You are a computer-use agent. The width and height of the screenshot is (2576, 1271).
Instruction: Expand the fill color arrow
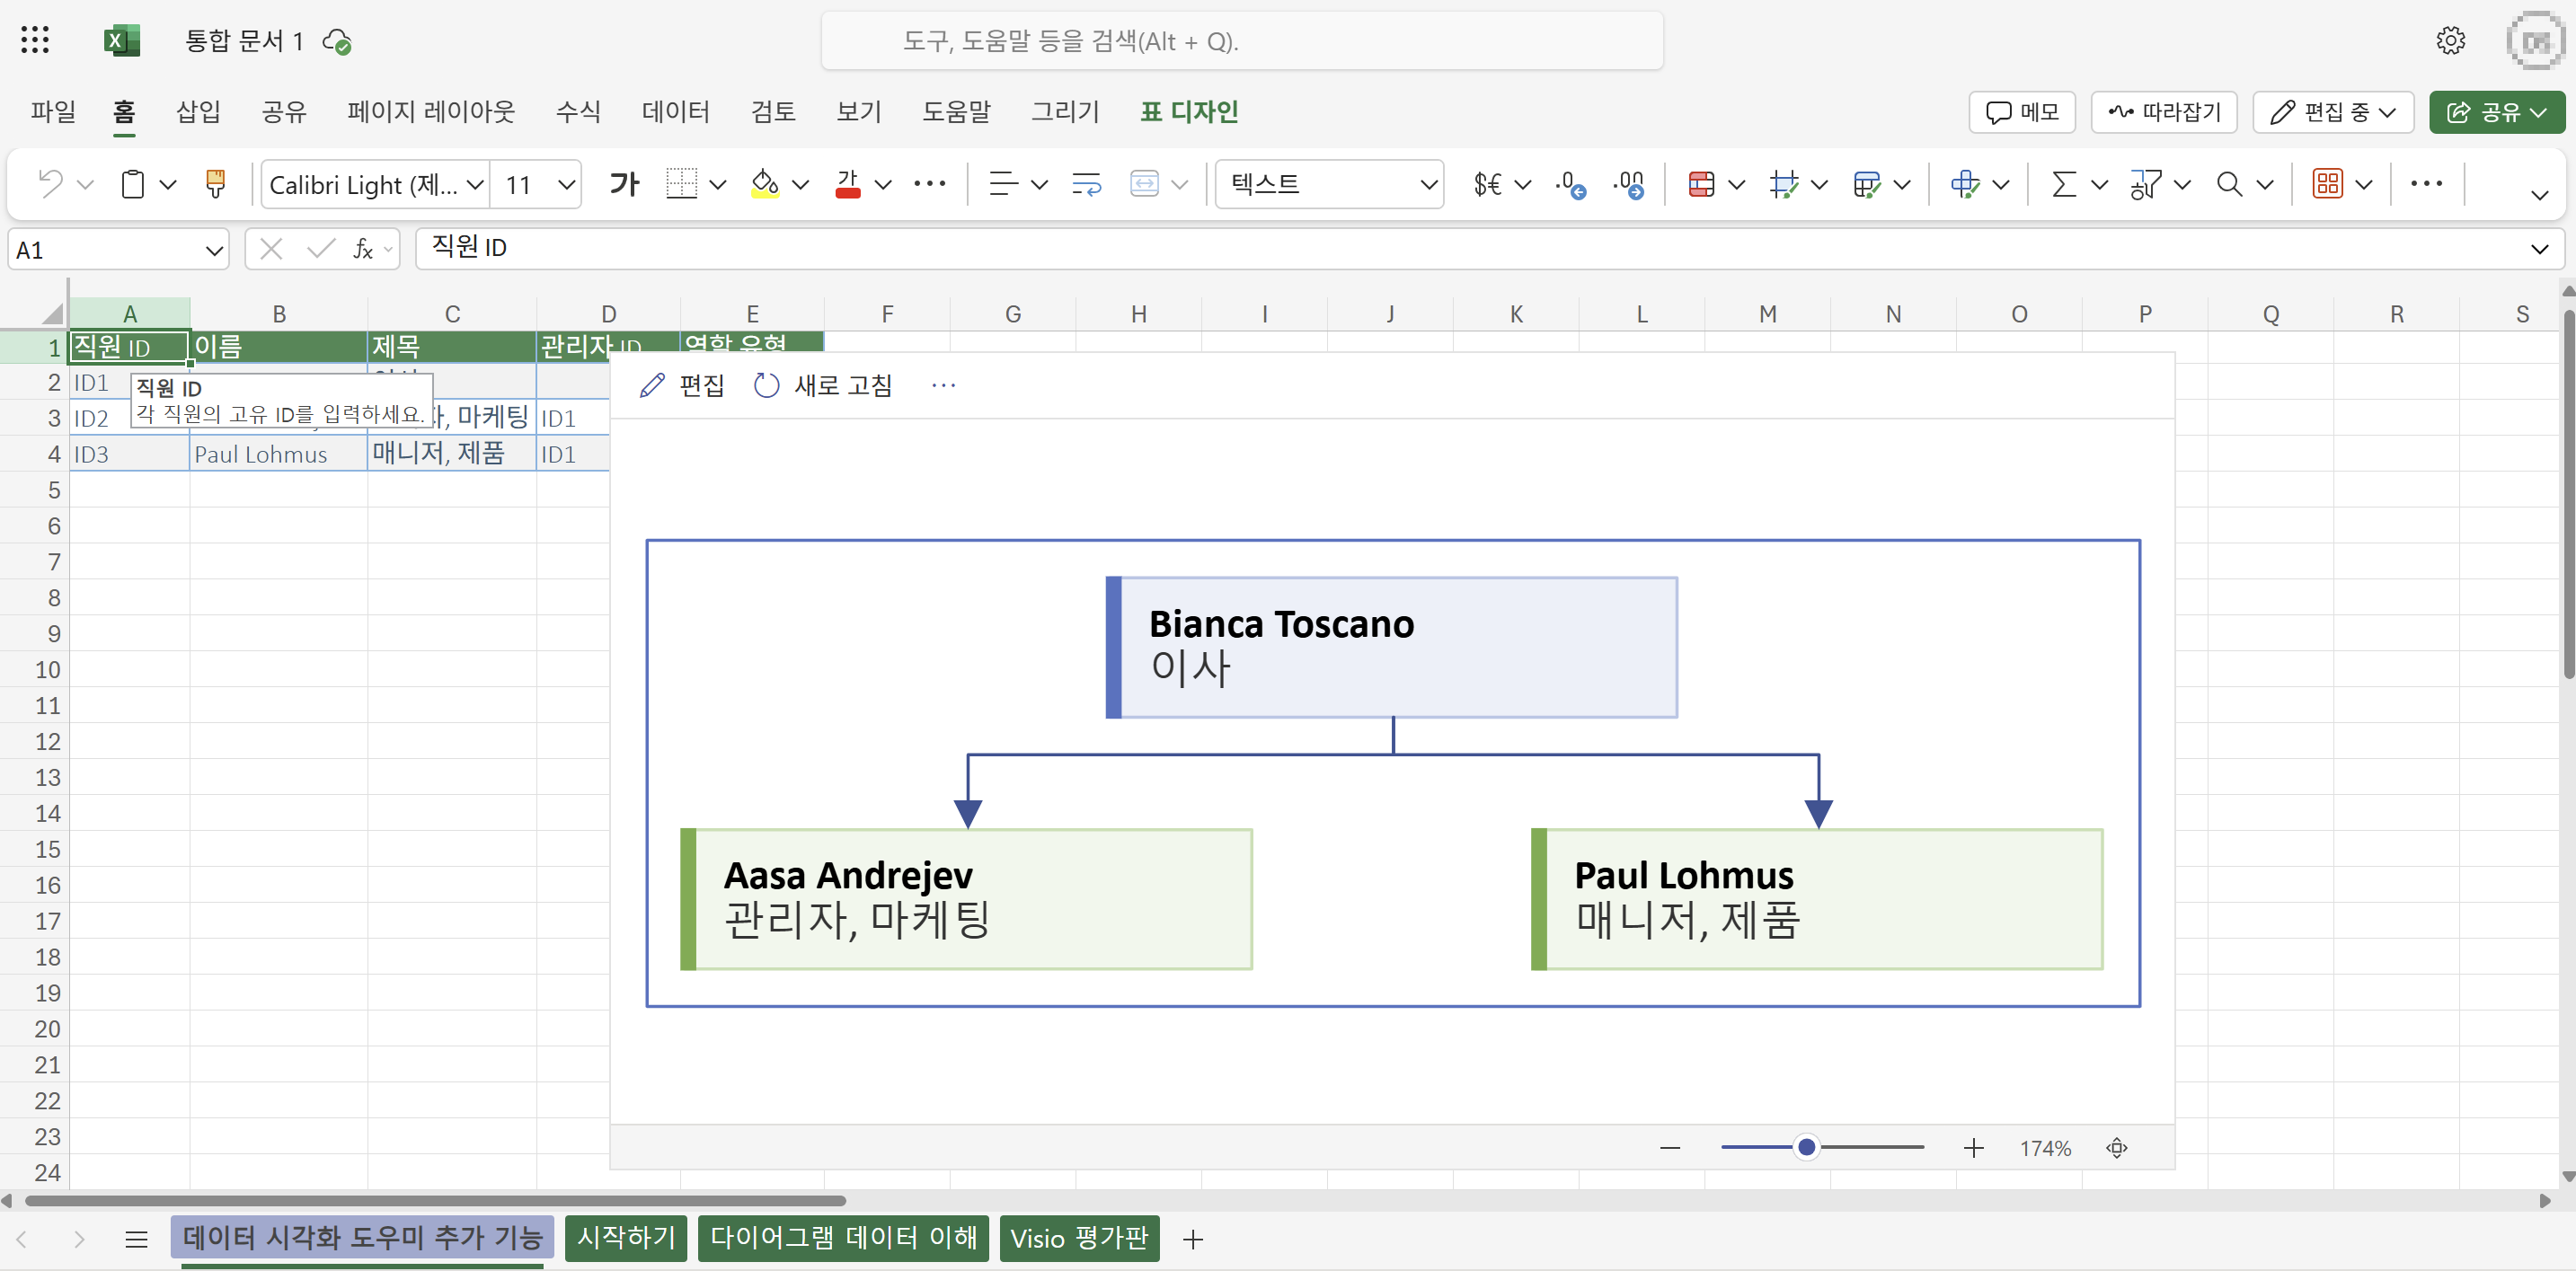point(800,185)
